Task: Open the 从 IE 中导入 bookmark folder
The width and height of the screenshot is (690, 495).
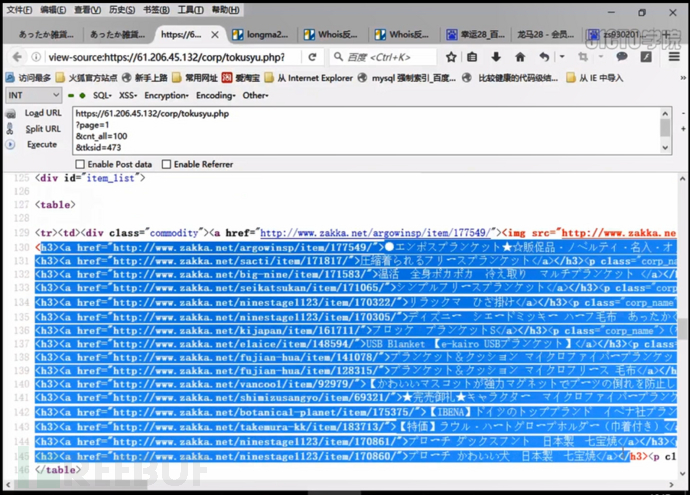Action: pyautogui.click(x=595, y=78)
